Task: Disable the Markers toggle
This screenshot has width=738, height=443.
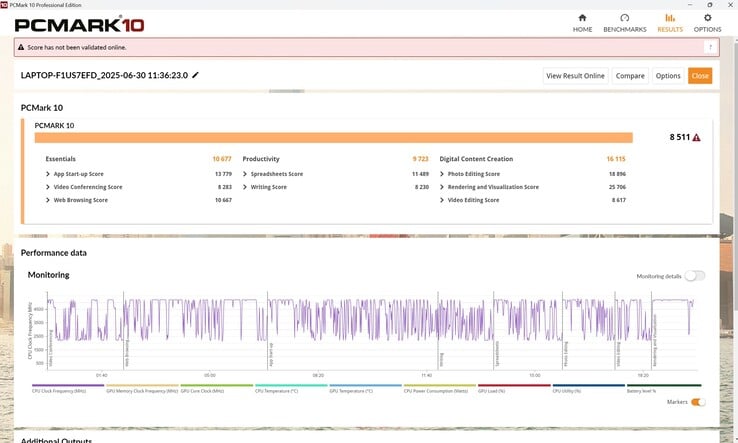Action: click(x=698, y=402)
